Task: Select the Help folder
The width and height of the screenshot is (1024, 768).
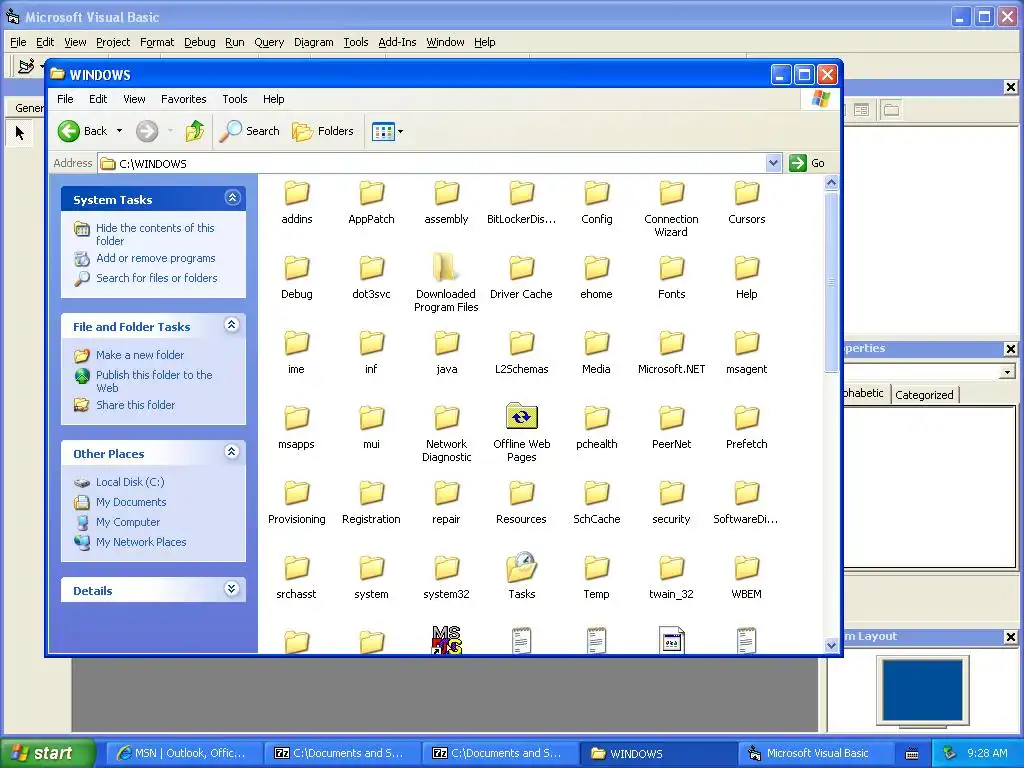Action: click(746, 278)
